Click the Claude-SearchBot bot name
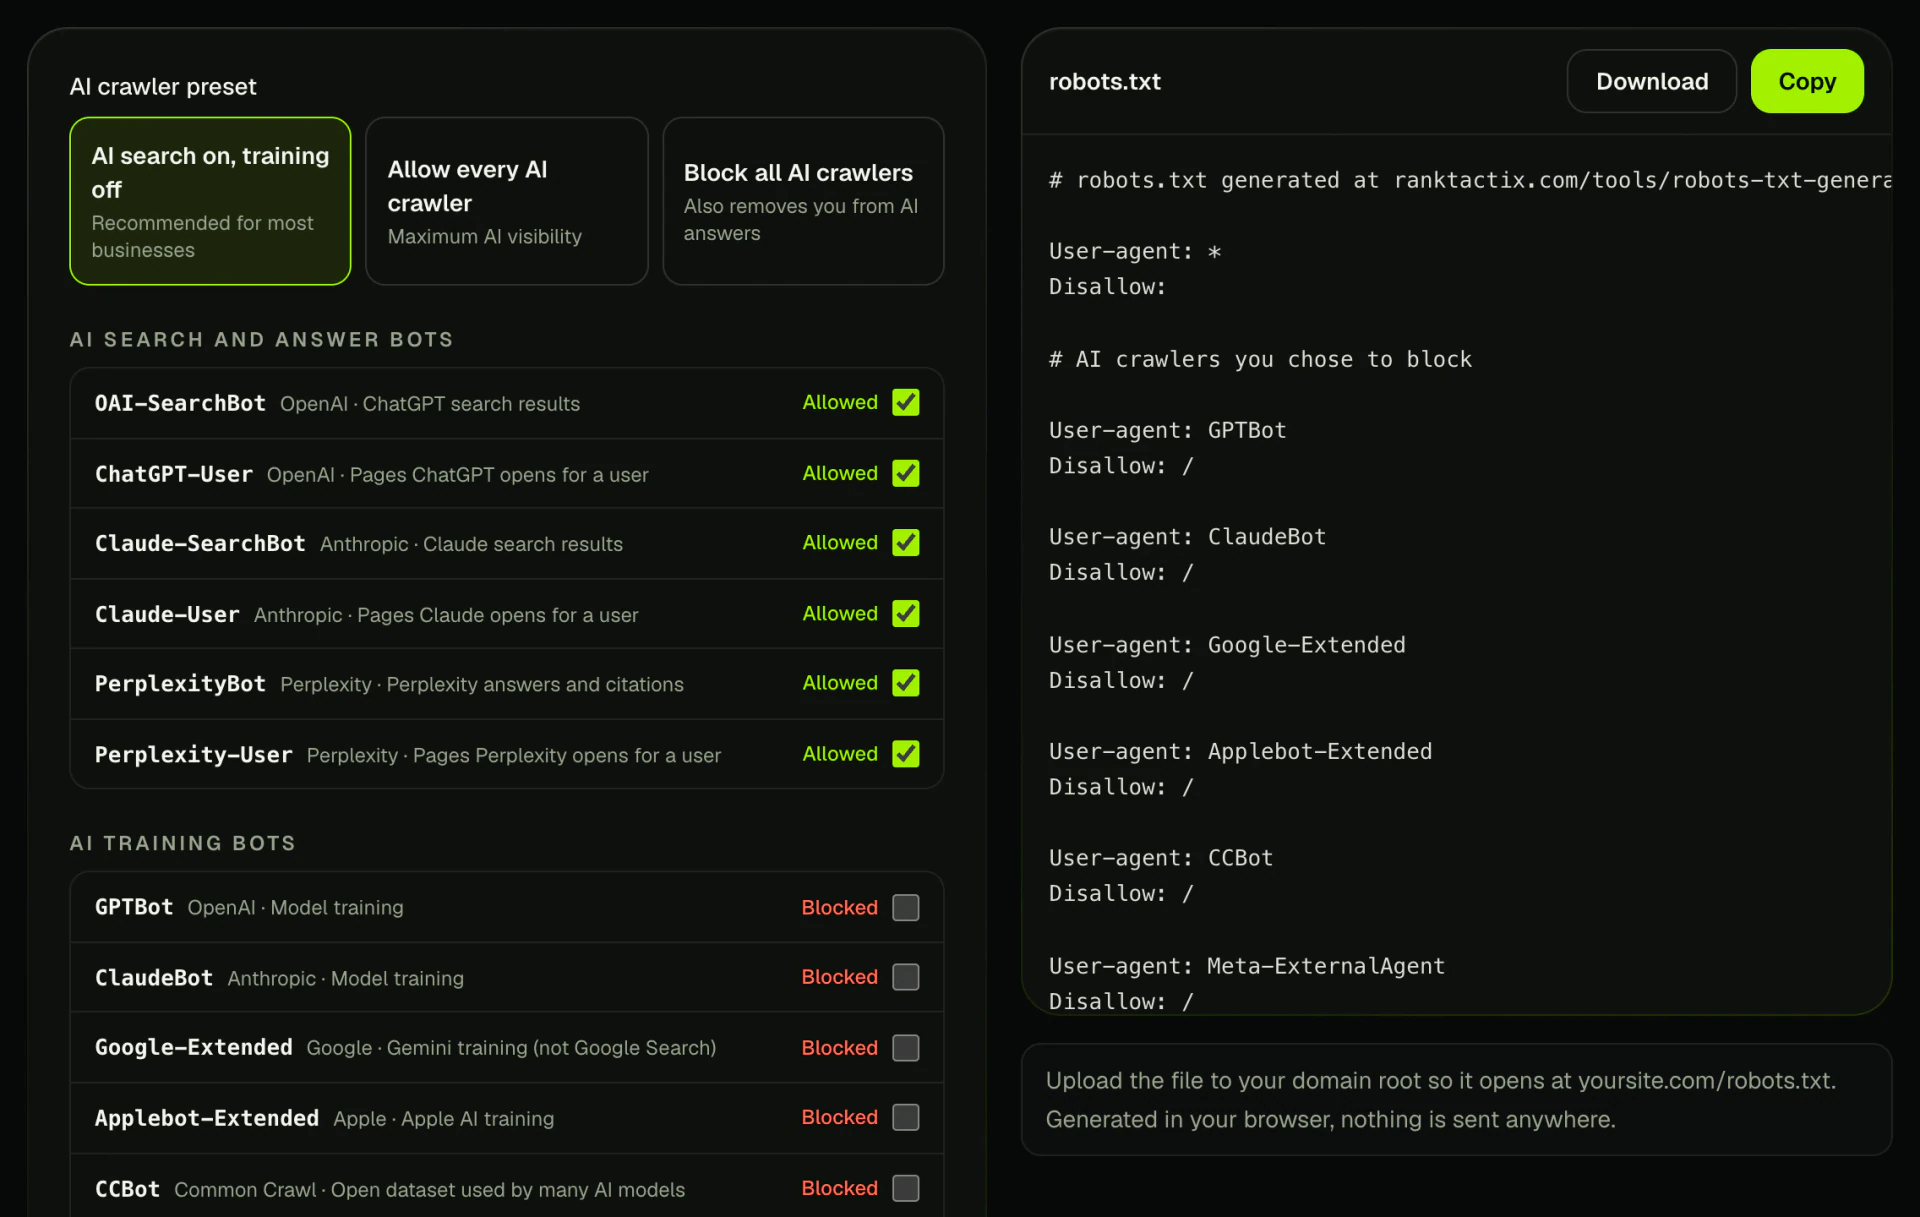The height and width of the screenshot is (1217, 1920). (x=200, y=543)
